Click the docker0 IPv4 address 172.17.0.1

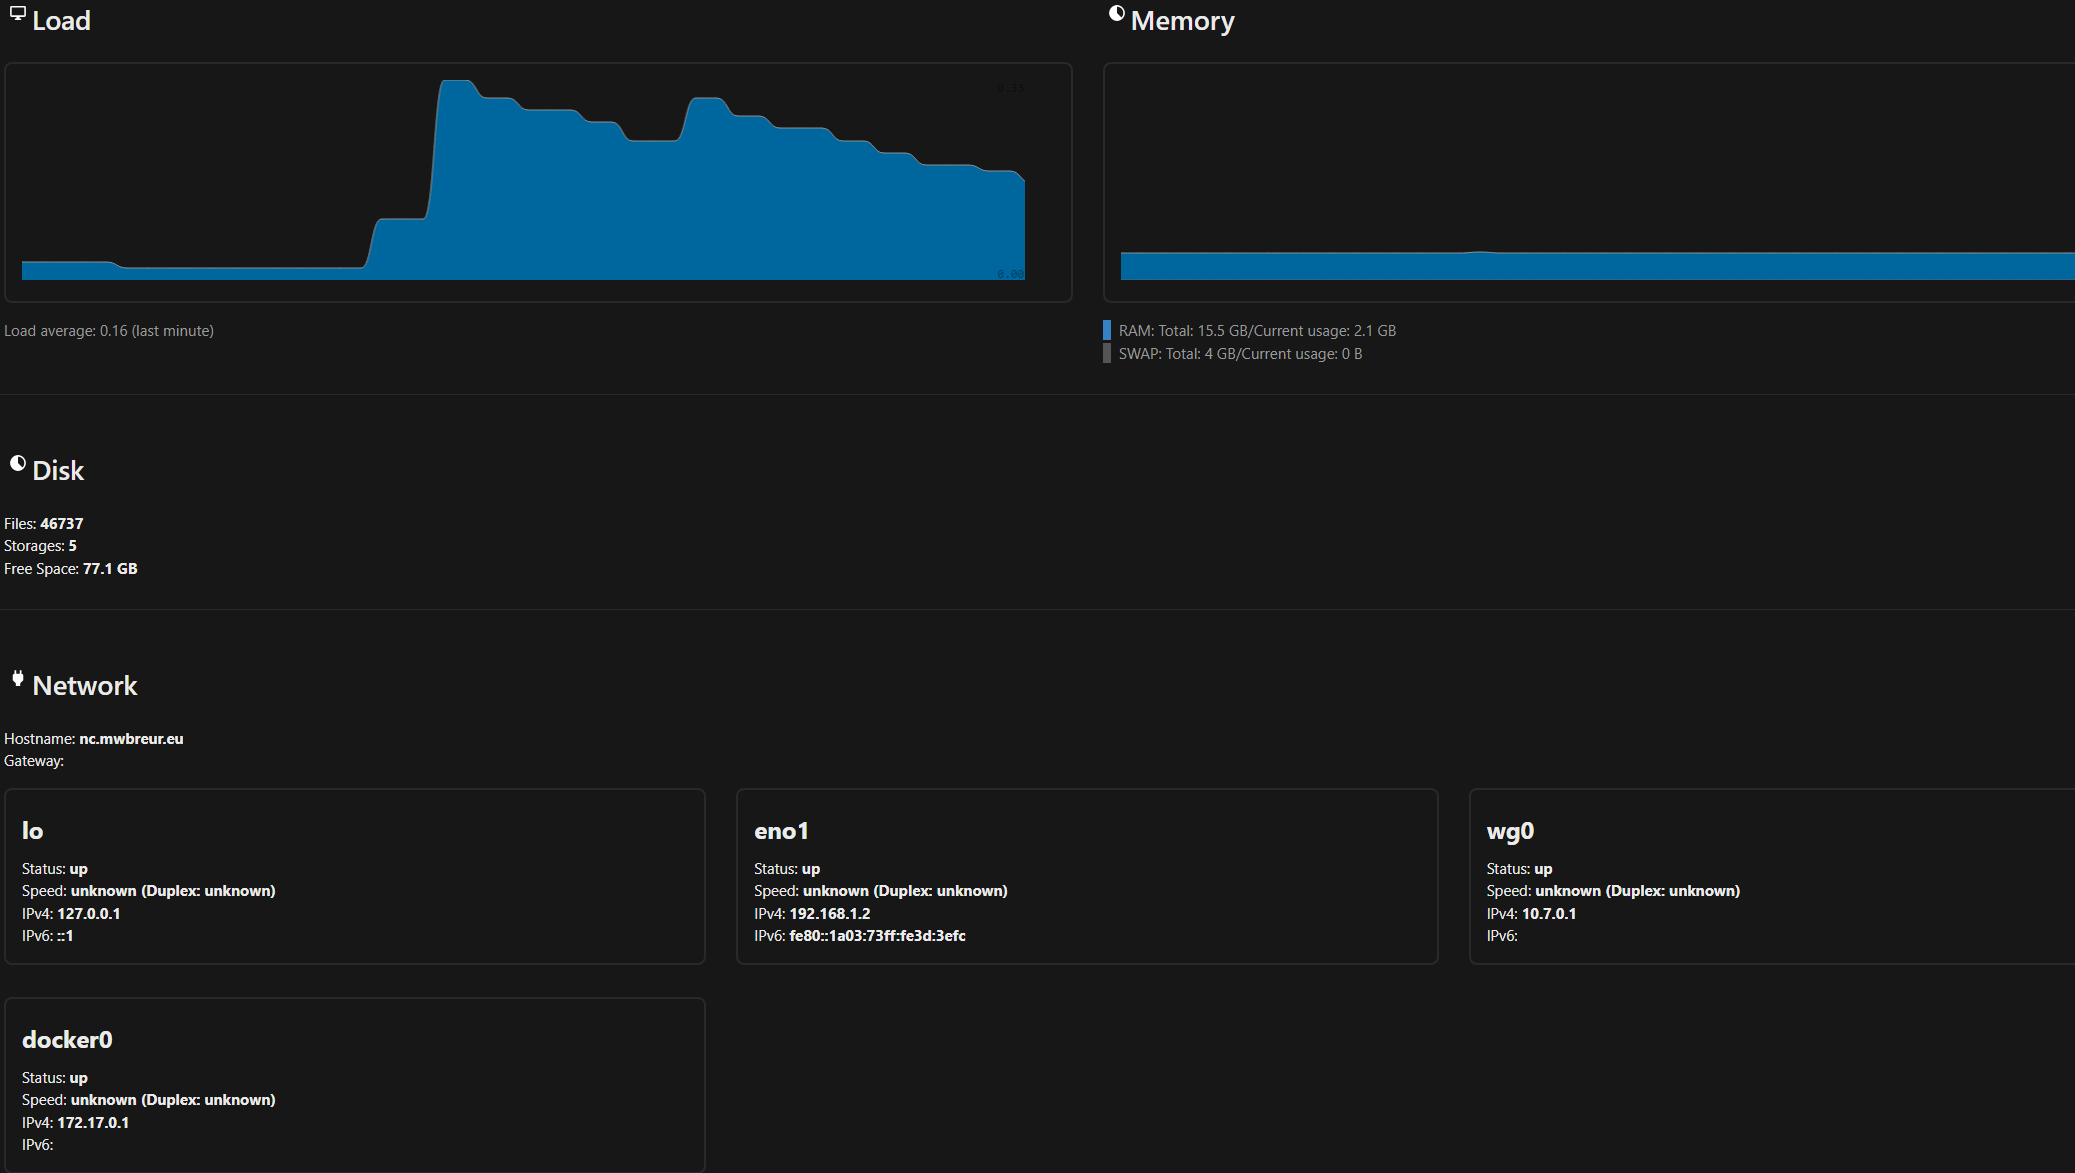coord(92,1123)
